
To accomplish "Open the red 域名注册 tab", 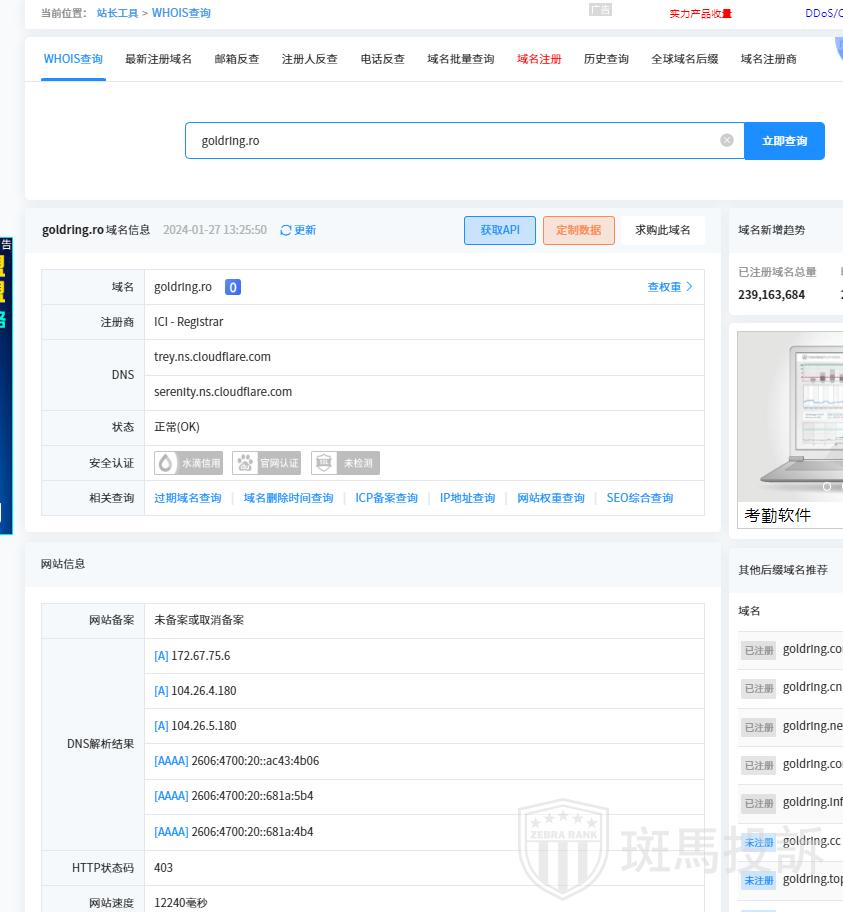I will 539,59.
